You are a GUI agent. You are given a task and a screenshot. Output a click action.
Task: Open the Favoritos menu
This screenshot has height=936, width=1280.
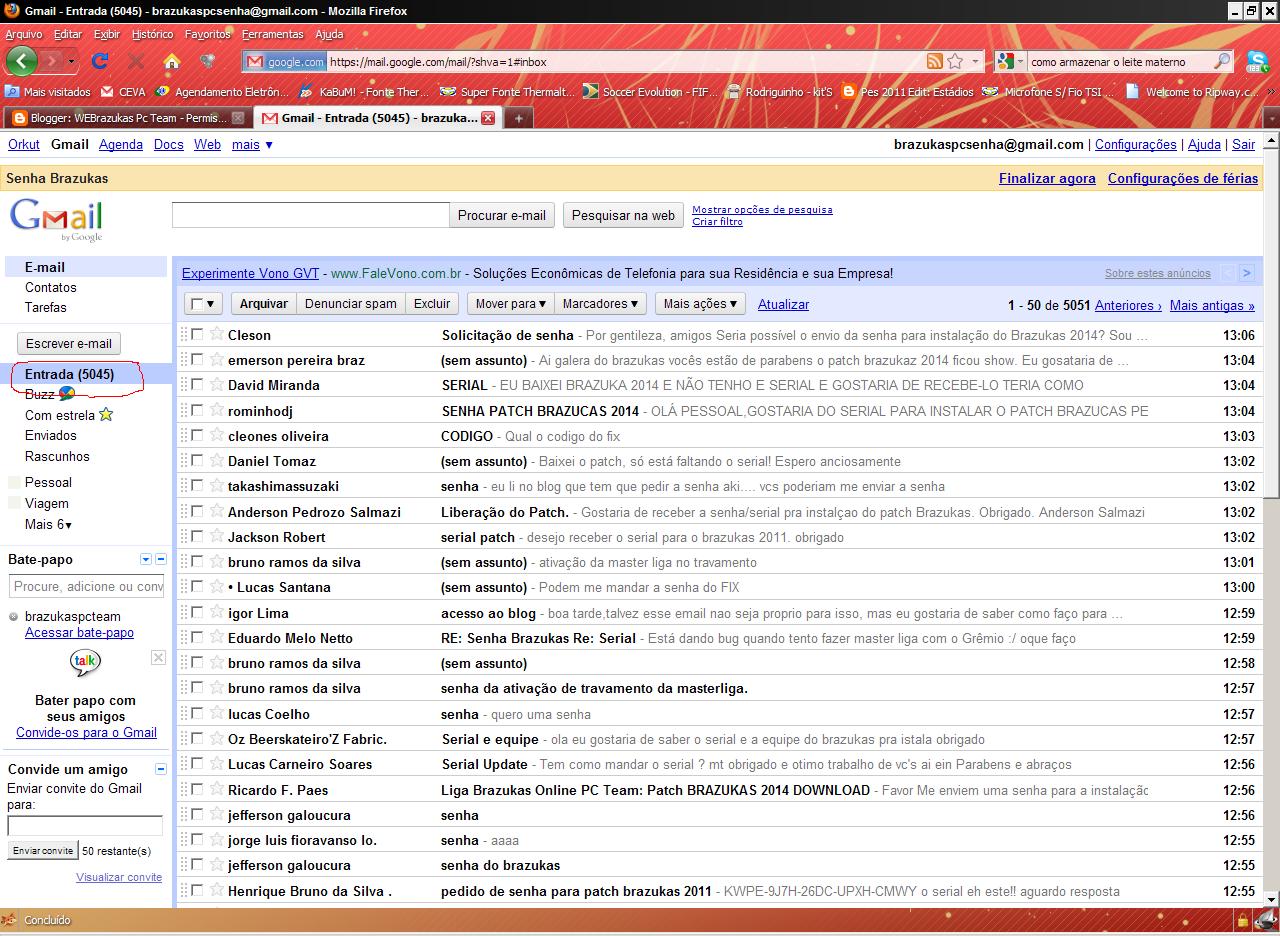pyautogui.click(x=208, y=34)
